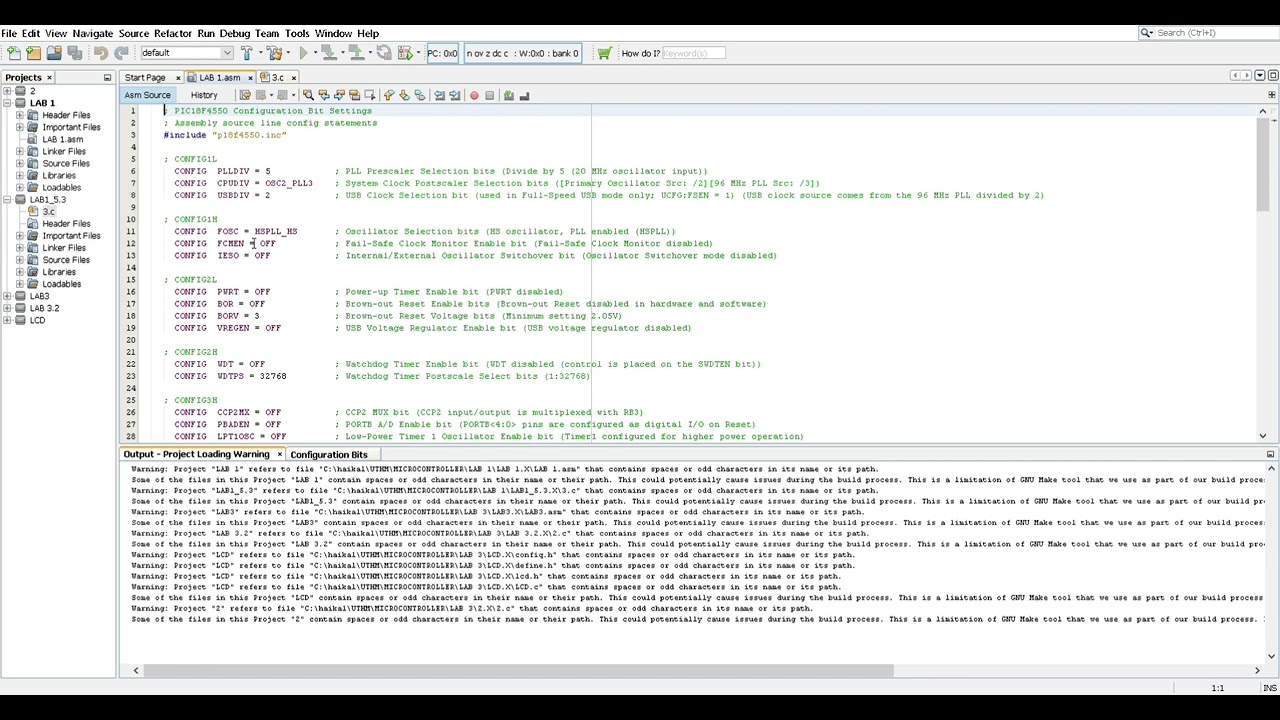This screenshot has height=720, width=1280.
Task: Click the Save All toolbar icon
Action: point(74,53)
